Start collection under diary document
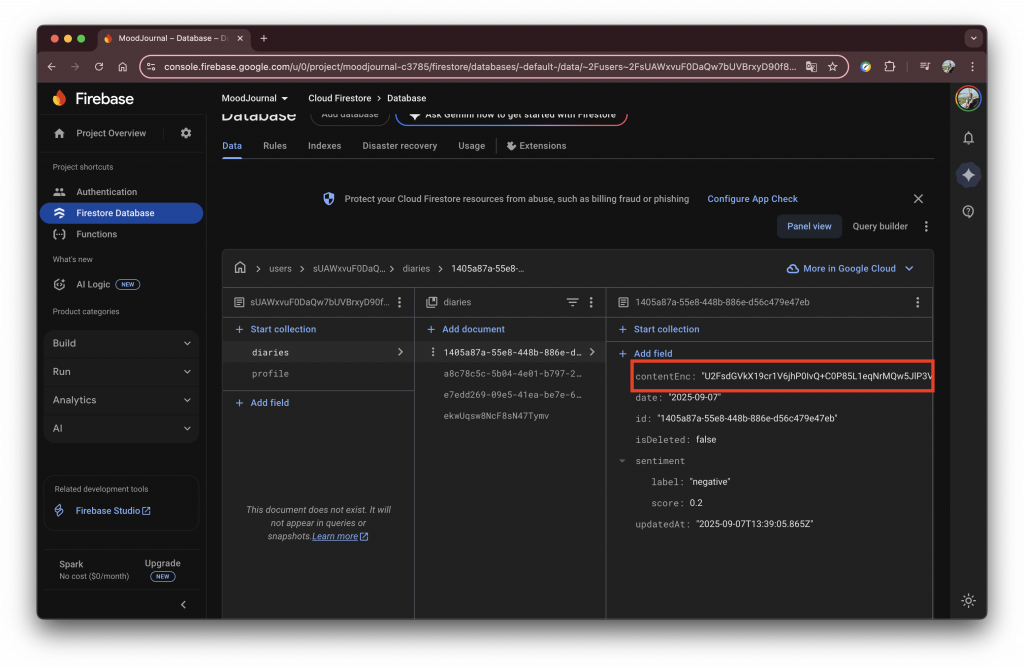 (659, 330)
